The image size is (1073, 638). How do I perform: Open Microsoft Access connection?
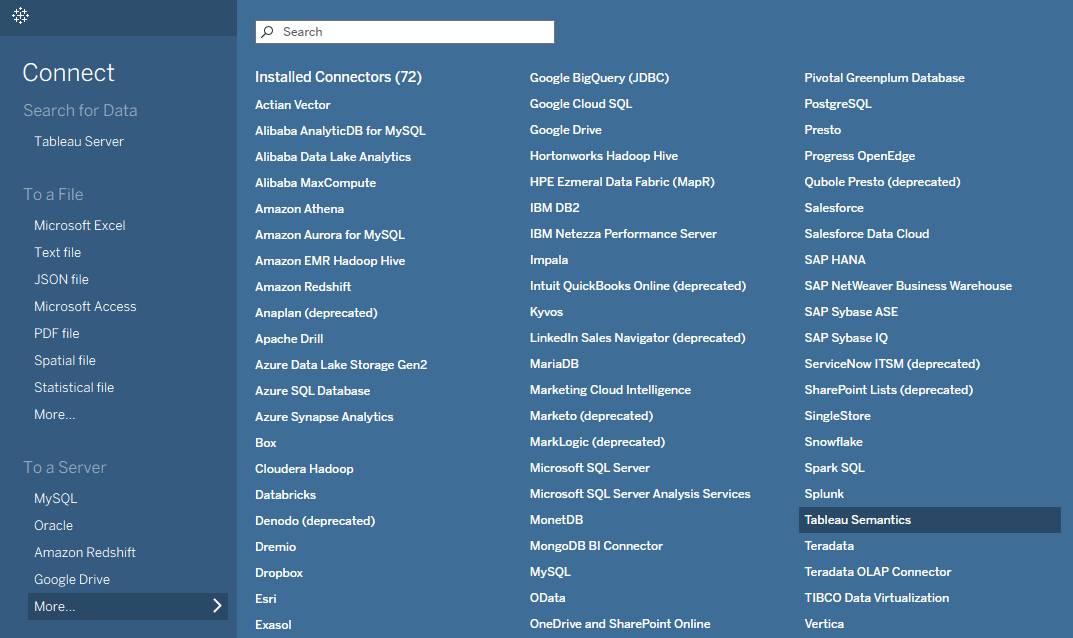85,306
